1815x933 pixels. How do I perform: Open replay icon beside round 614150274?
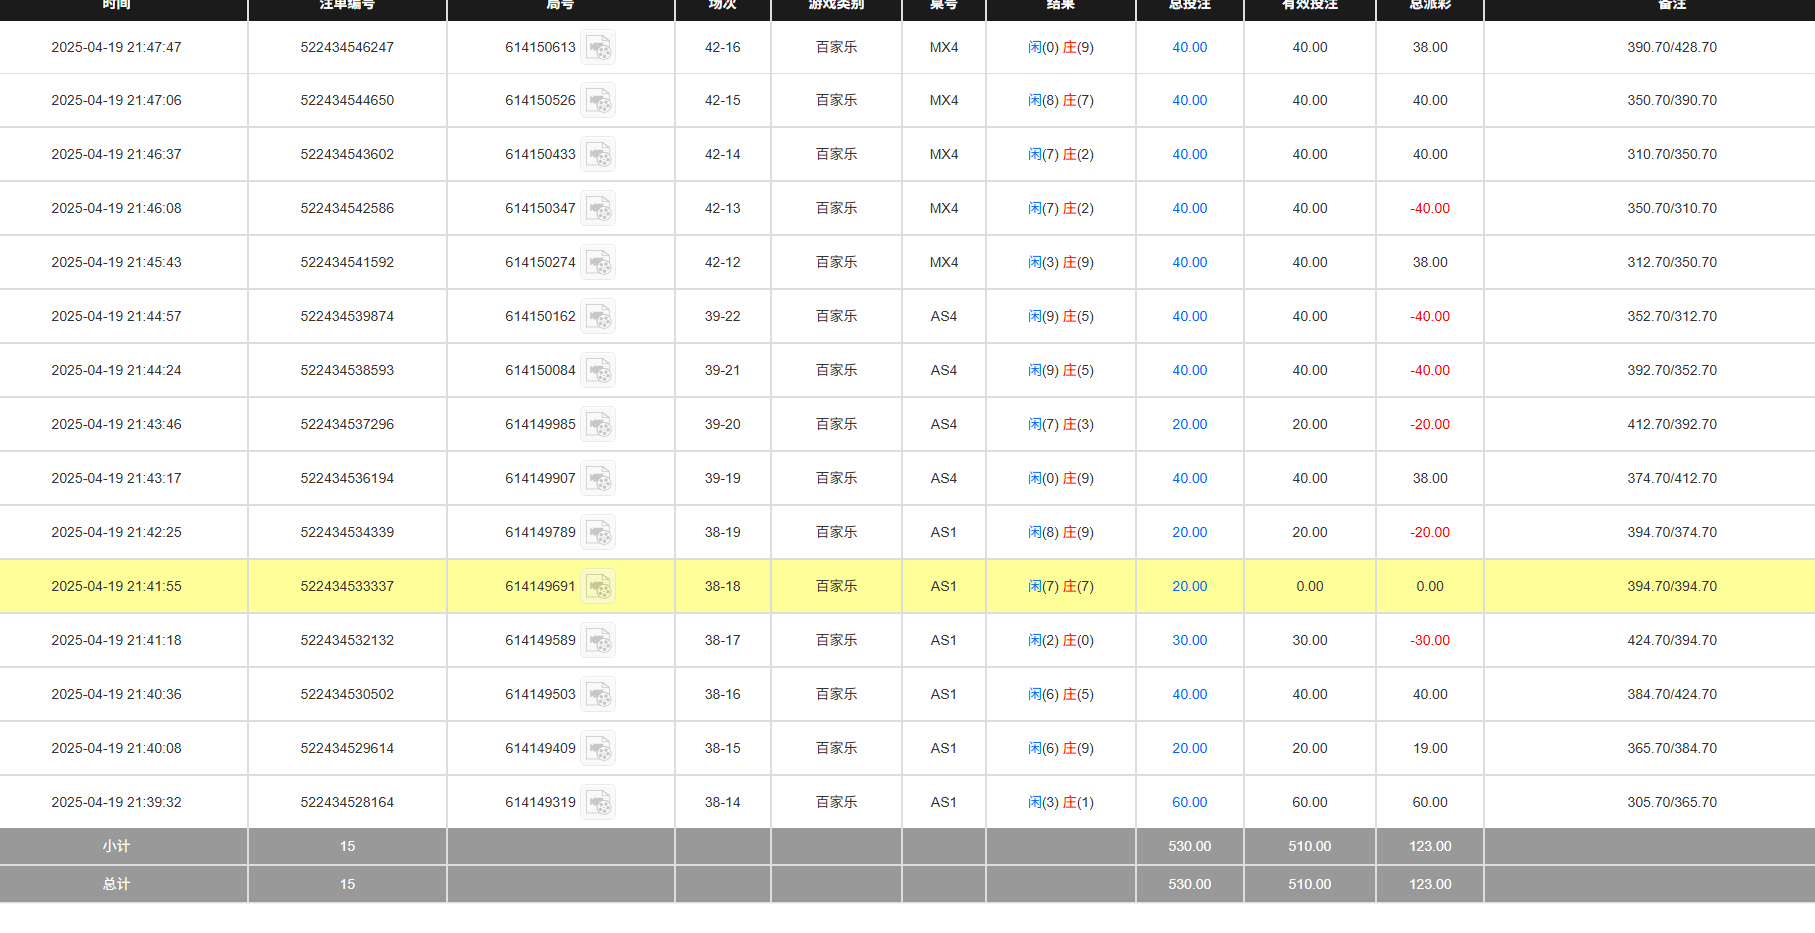(x=598, y=263)
